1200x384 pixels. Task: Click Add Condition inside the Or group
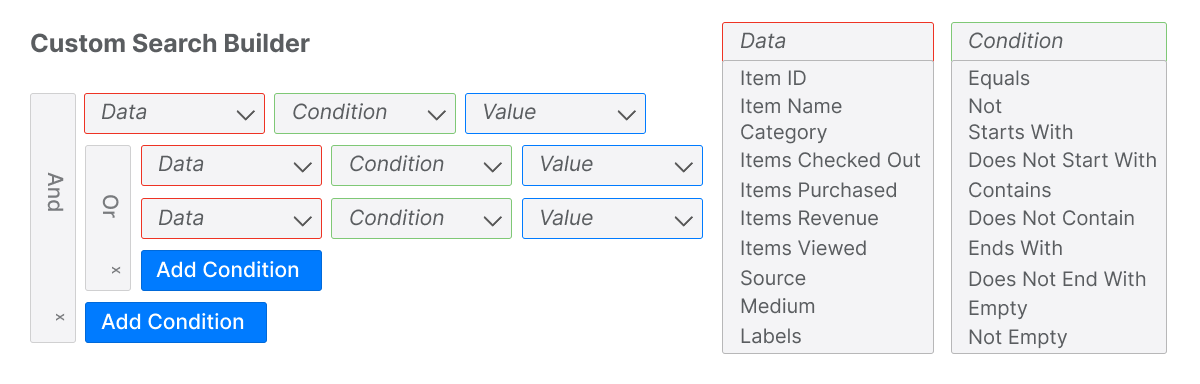tap(231, 270)
